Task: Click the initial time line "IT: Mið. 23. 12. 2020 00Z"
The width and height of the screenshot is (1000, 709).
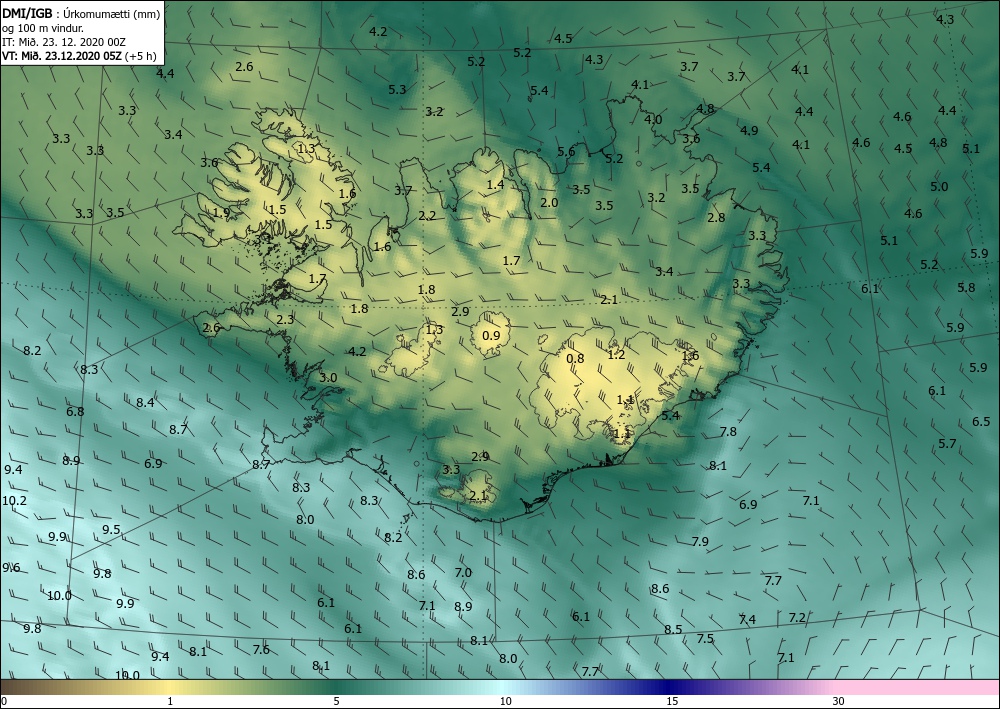Action: coord(64,41)
